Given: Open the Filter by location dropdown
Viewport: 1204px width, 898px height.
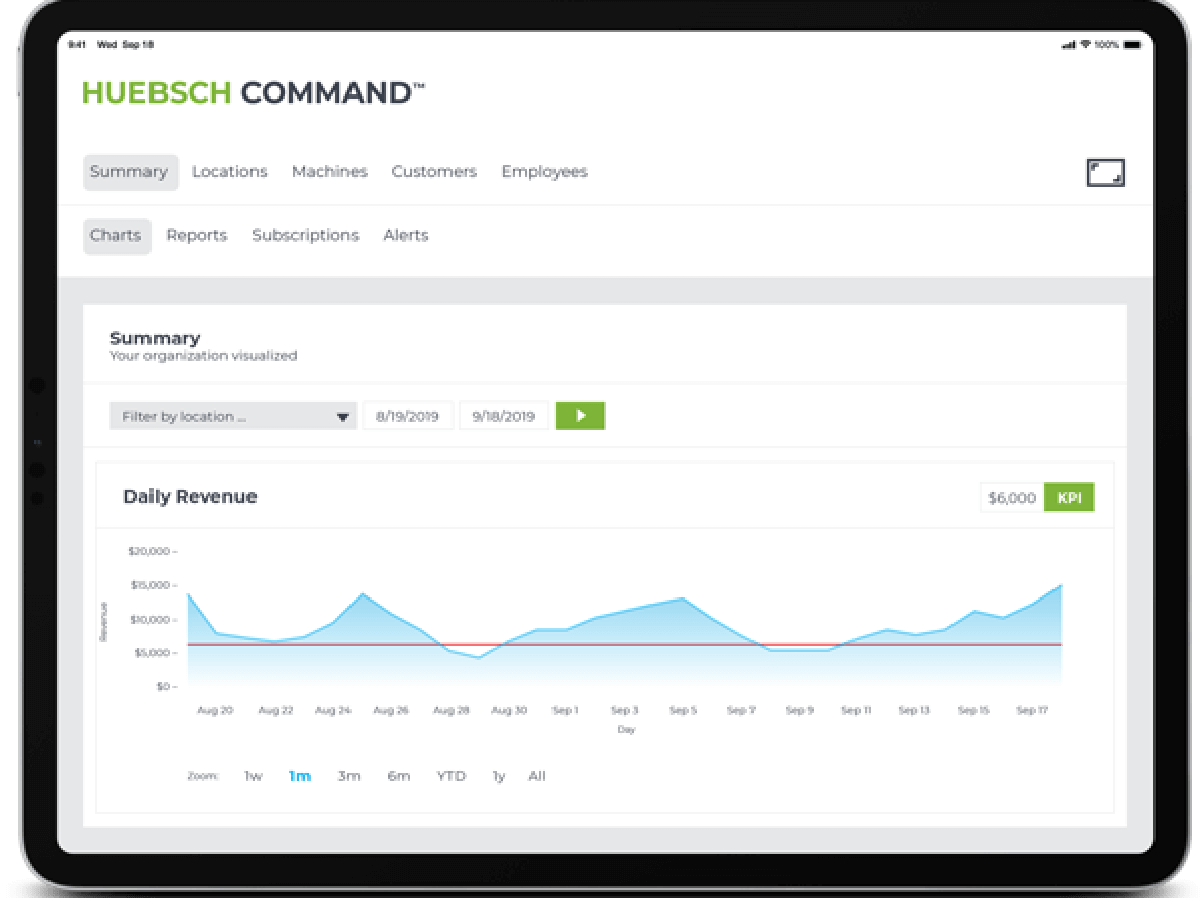Looking at the screenshot, I should [222, 416].
